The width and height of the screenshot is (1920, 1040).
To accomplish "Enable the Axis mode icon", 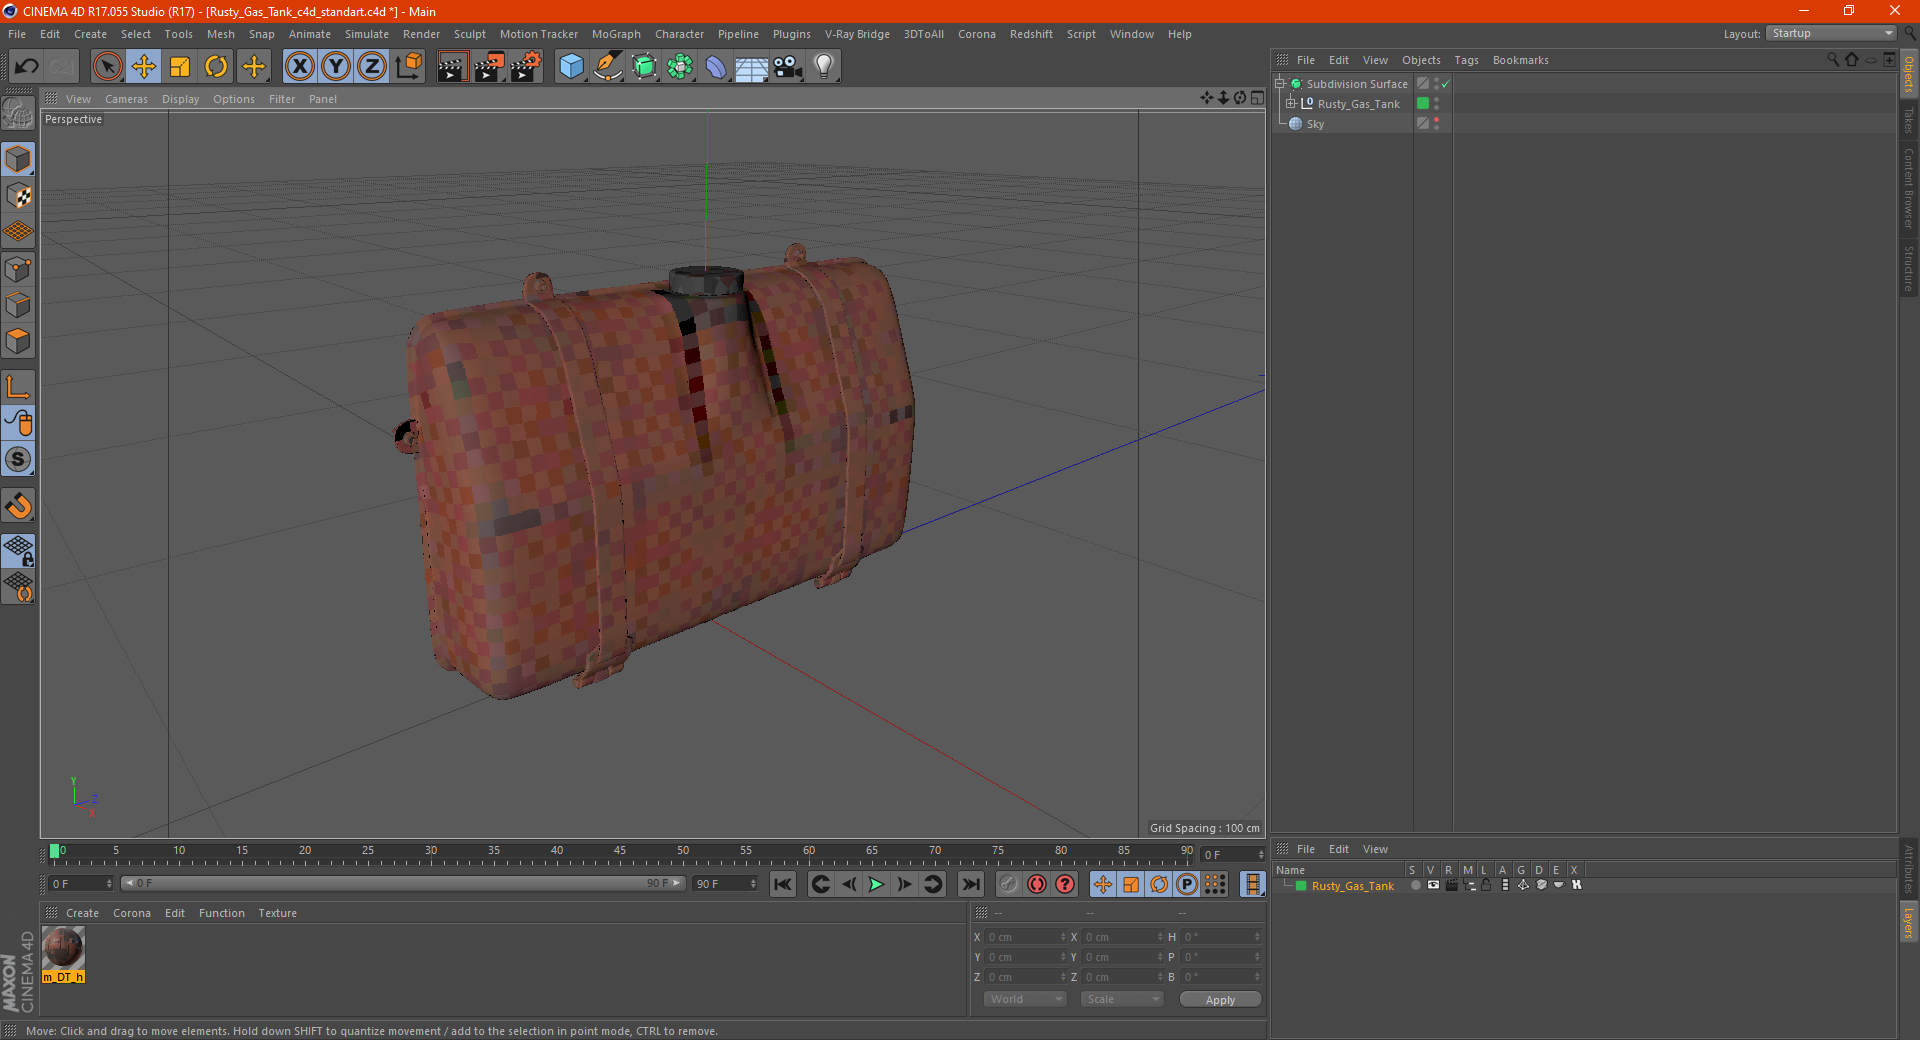I will point(18,387).
